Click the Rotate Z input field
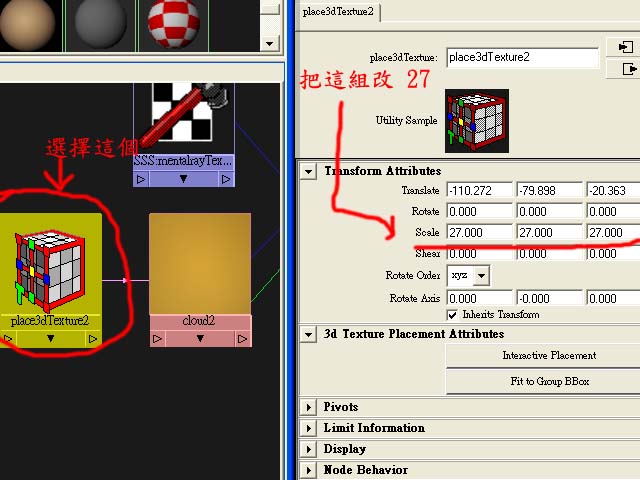Image resolution: width=640 pixels, height=480 pixels. (613, 211)
